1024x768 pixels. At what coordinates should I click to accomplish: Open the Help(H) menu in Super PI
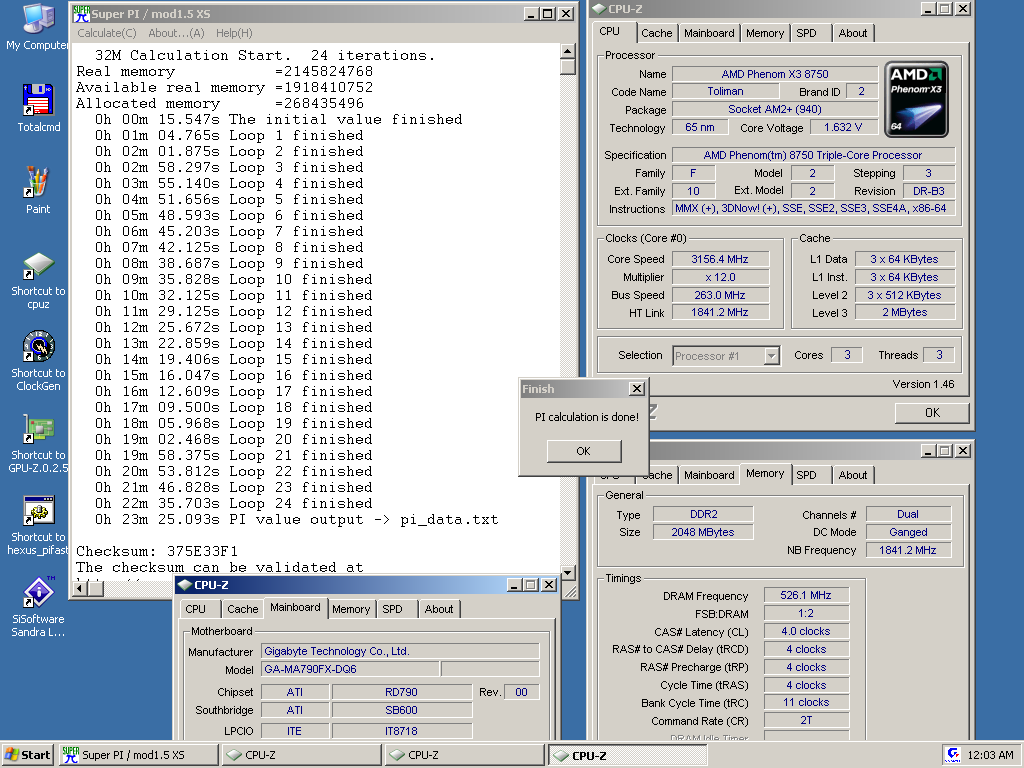[x=234, y=33]
